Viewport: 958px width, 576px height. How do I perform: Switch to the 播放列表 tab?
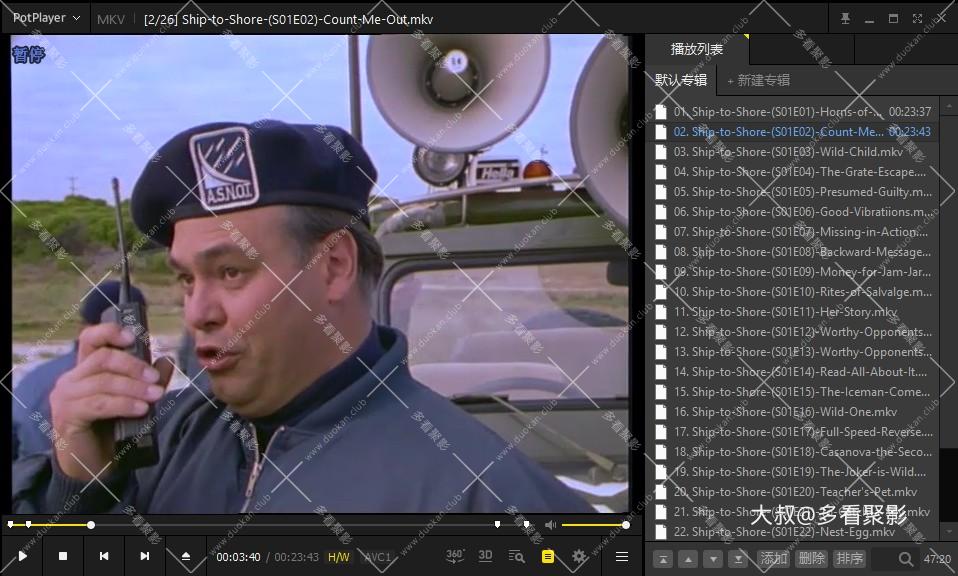pos(696,49)
